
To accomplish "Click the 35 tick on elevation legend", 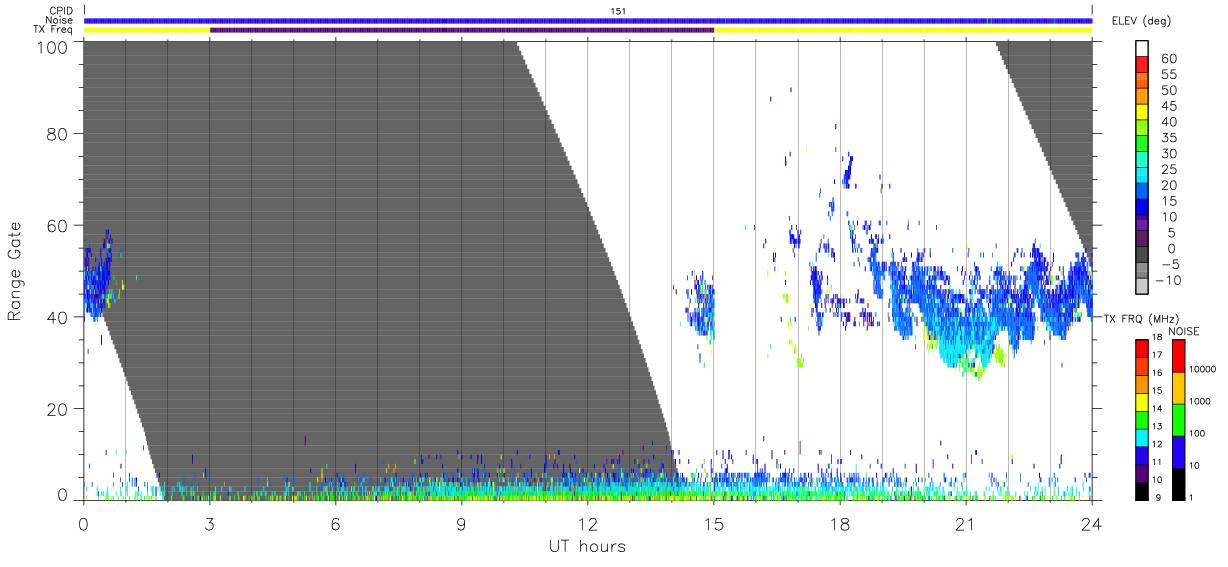I will (x=1168, y=138).
